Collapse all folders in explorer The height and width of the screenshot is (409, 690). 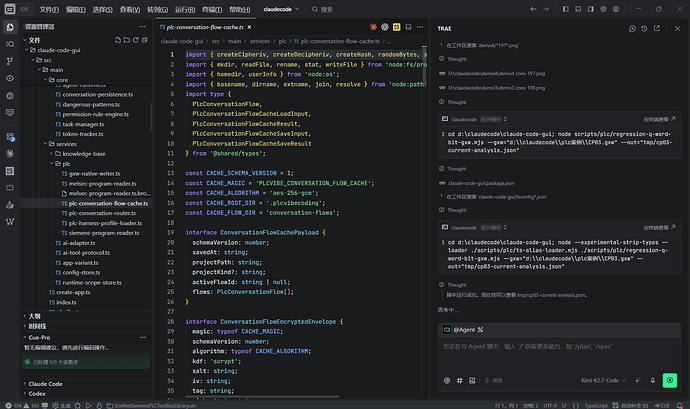point(145,40)
